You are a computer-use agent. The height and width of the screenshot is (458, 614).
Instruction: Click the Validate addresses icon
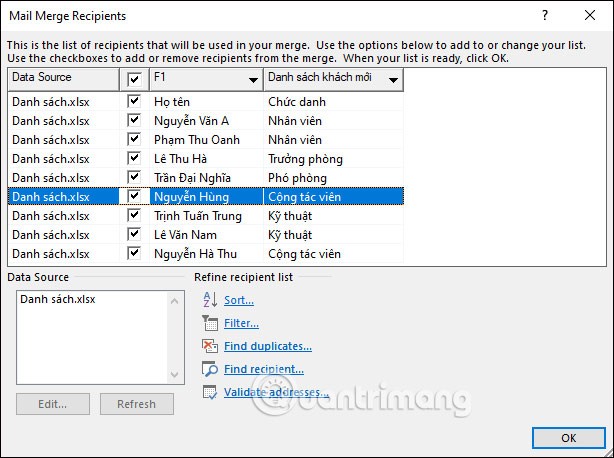pos(209,392)
